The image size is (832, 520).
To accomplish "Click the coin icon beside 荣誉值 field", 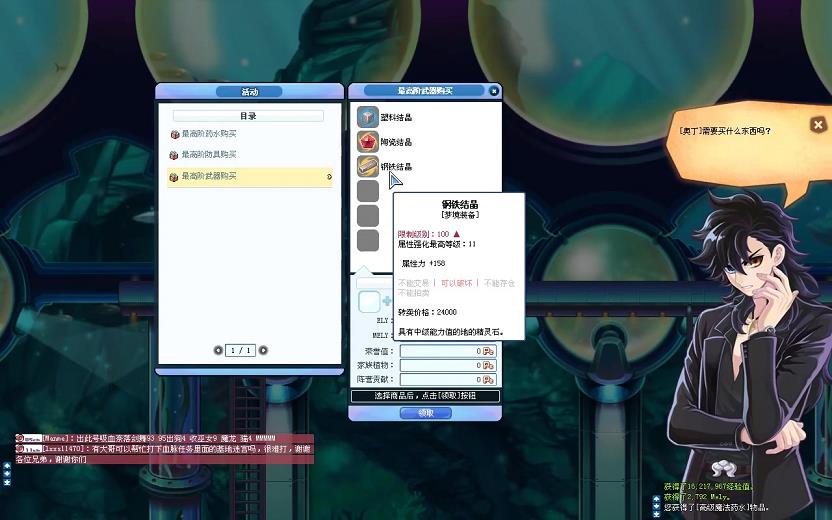I will coord(489,351).
